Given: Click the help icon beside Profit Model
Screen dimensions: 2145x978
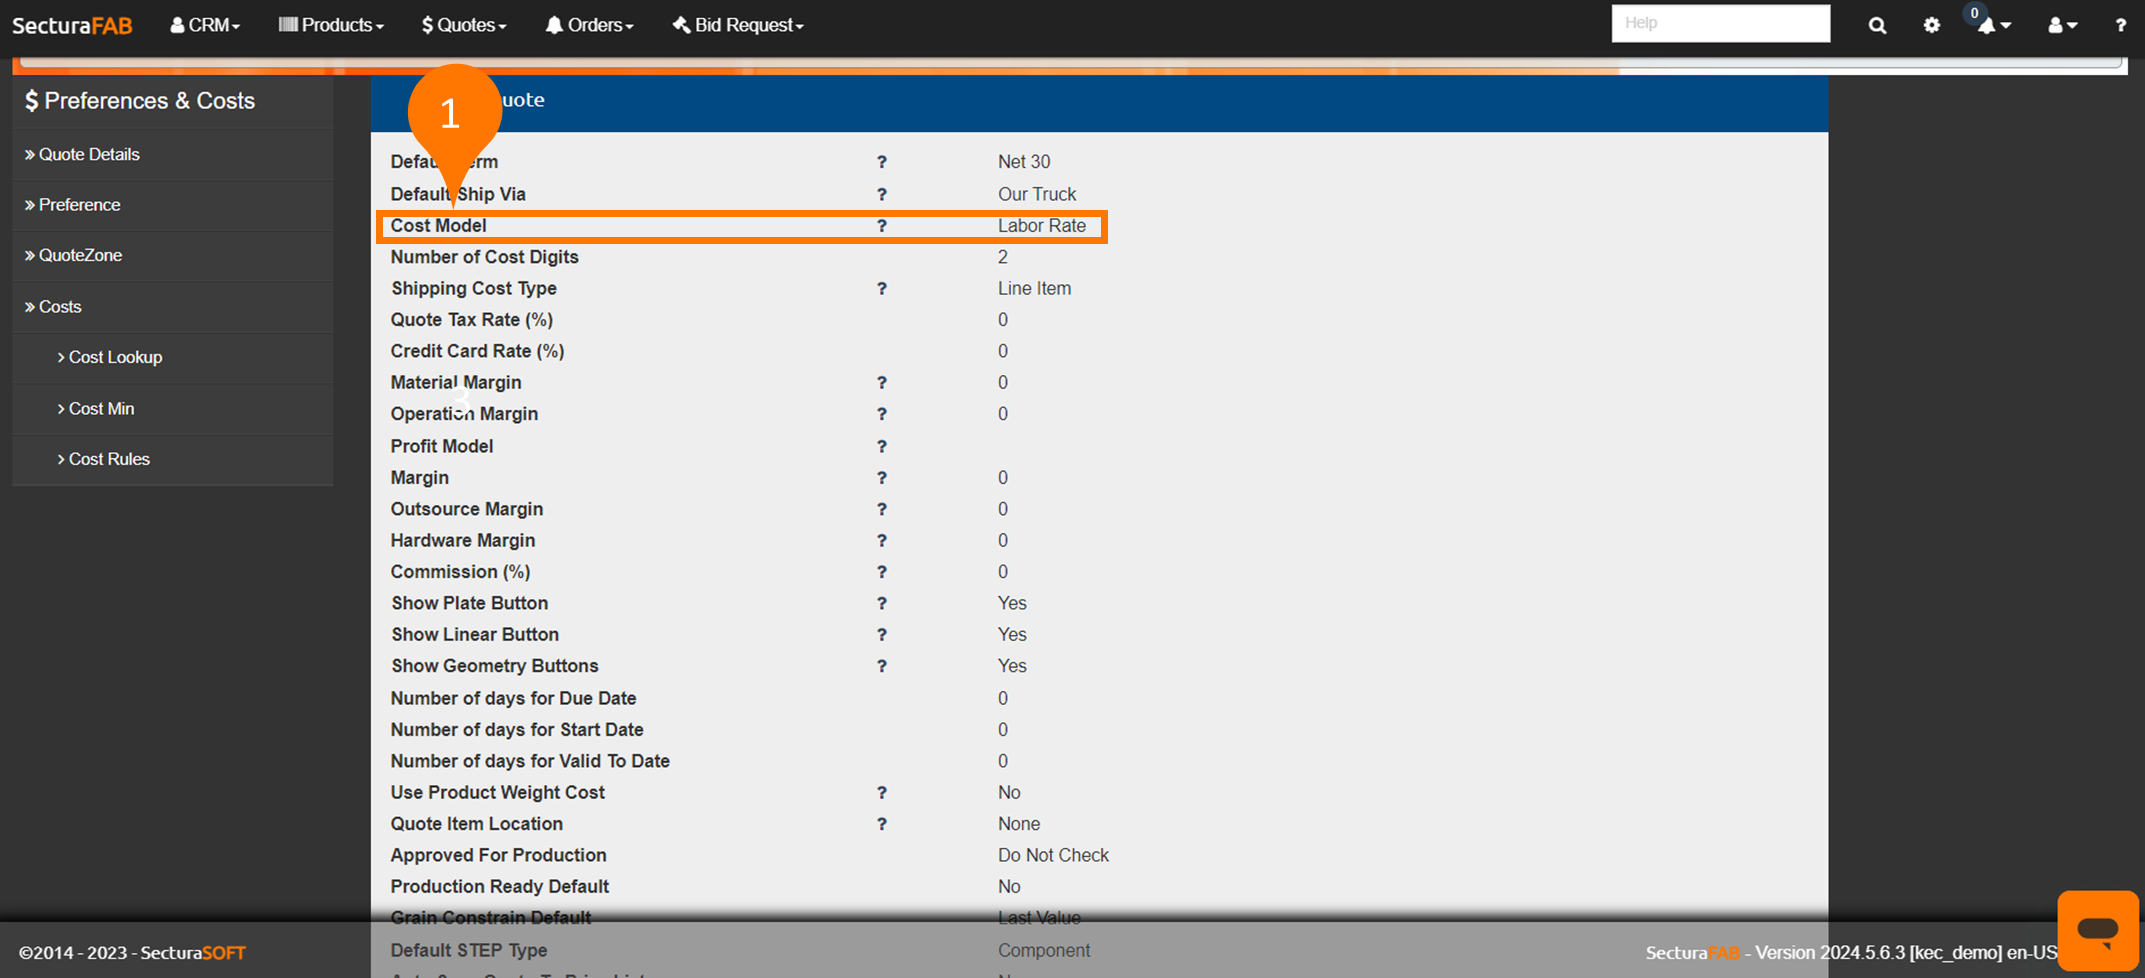Looking at the screenshot, I should 881,446.
